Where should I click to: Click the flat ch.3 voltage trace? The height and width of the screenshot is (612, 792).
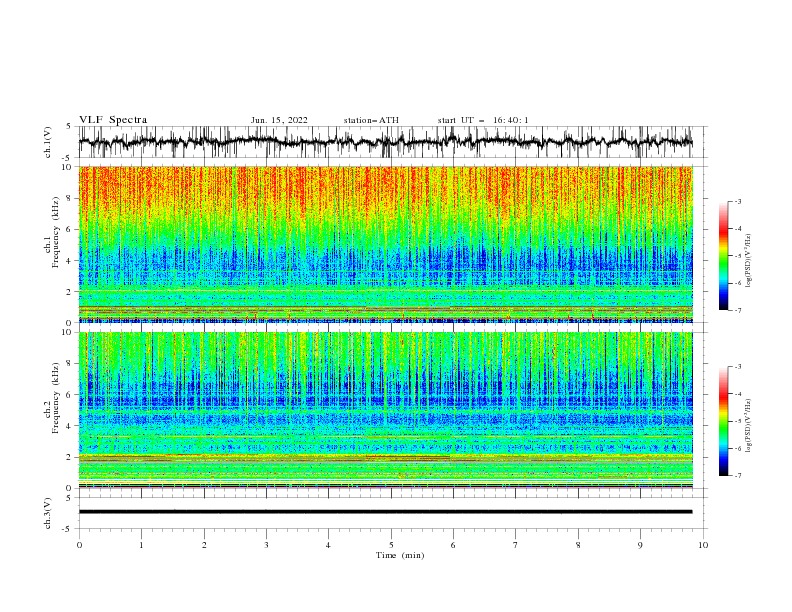(385, 512)
